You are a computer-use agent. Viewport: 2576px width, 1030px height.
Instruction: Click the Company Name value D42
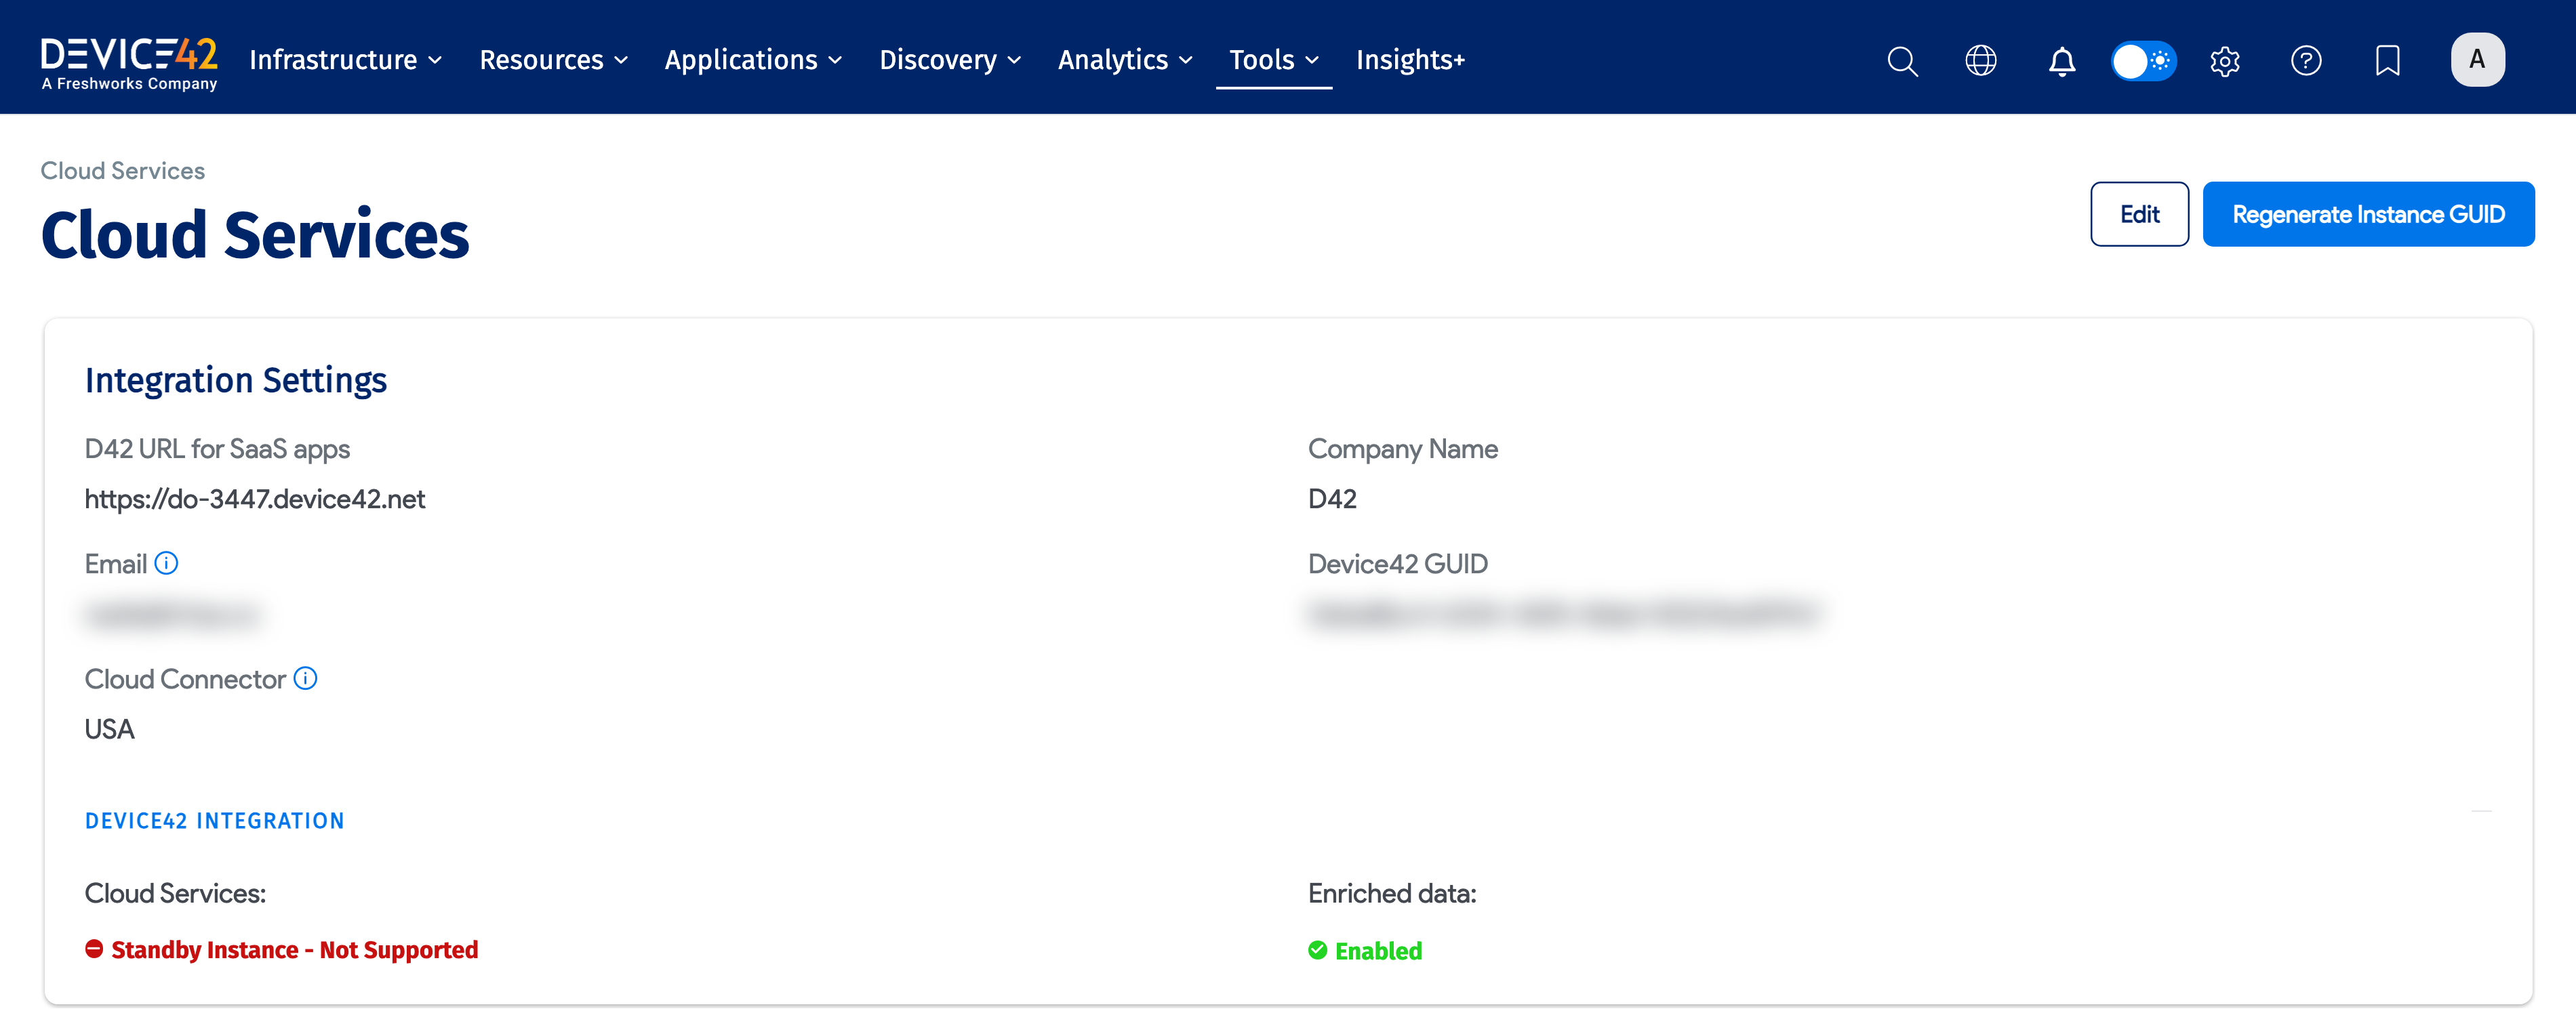pos(1332,499)
